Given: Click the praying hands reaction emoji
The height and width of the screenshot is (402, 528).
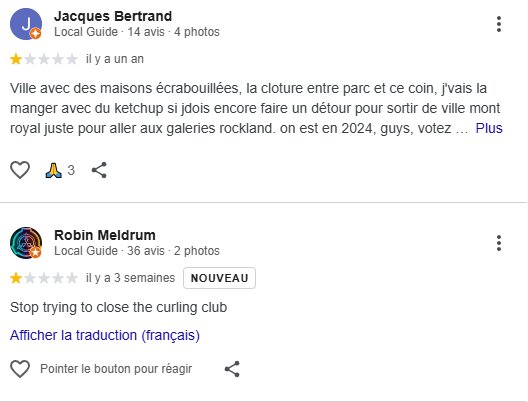Looking at the screenshot, I should point(54,170).
